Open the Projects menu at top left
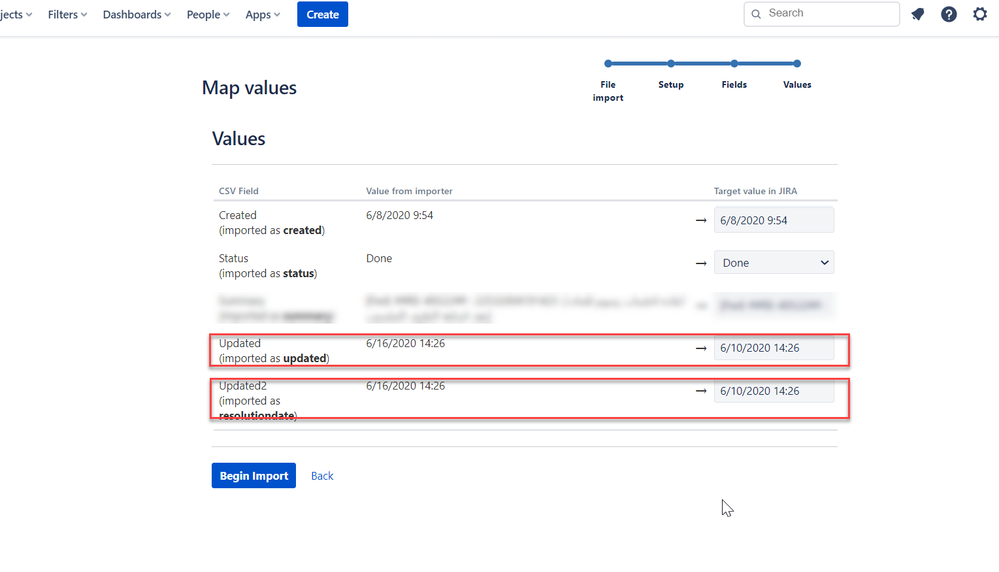 (x=16, y=14)
